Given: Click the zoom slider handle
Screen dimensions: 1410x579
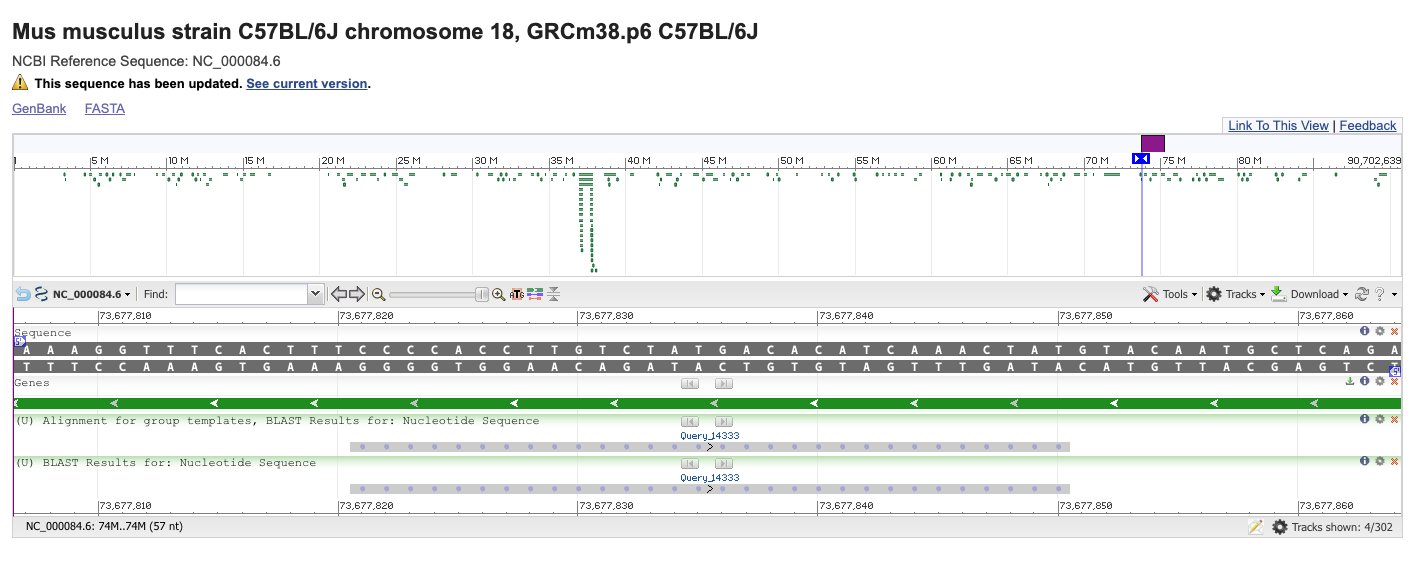Looking at the screenshot, I should pyautogui.click(x=482, y=294).
